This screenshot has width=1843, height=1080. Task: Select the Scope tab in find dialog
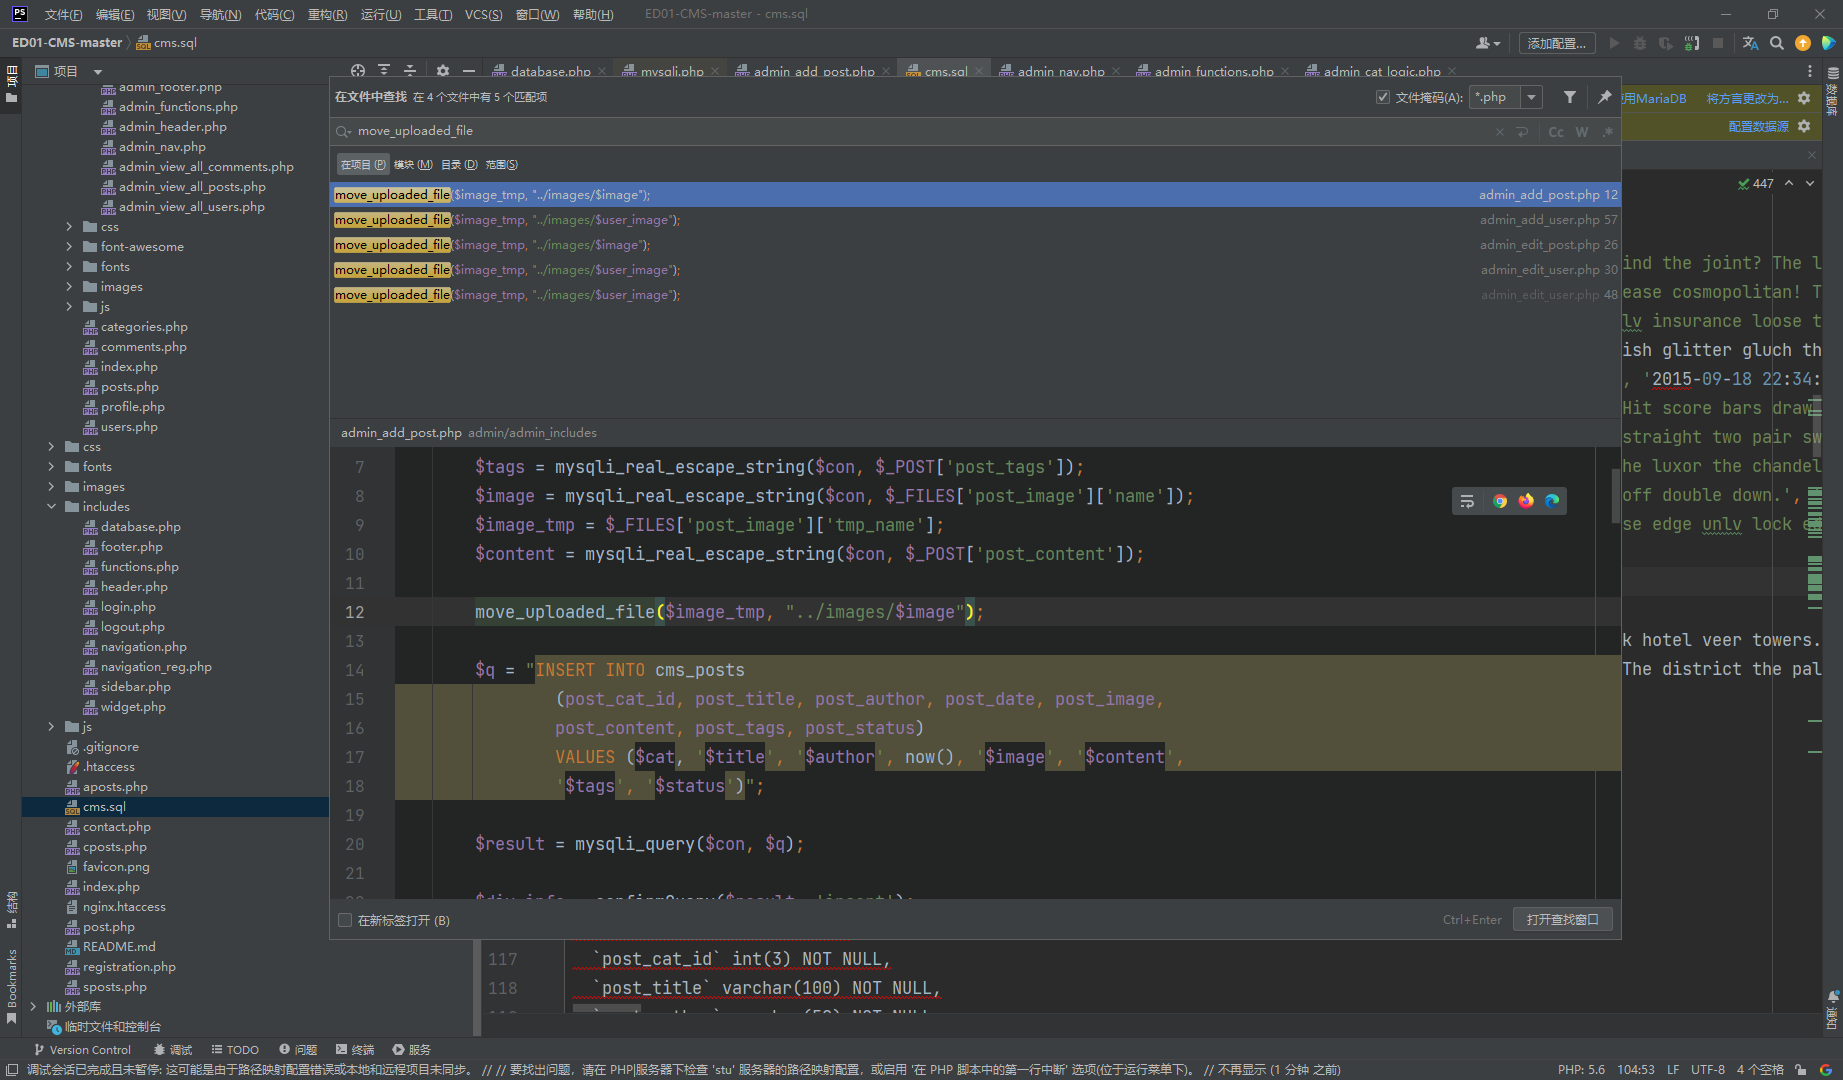(501, 165)
